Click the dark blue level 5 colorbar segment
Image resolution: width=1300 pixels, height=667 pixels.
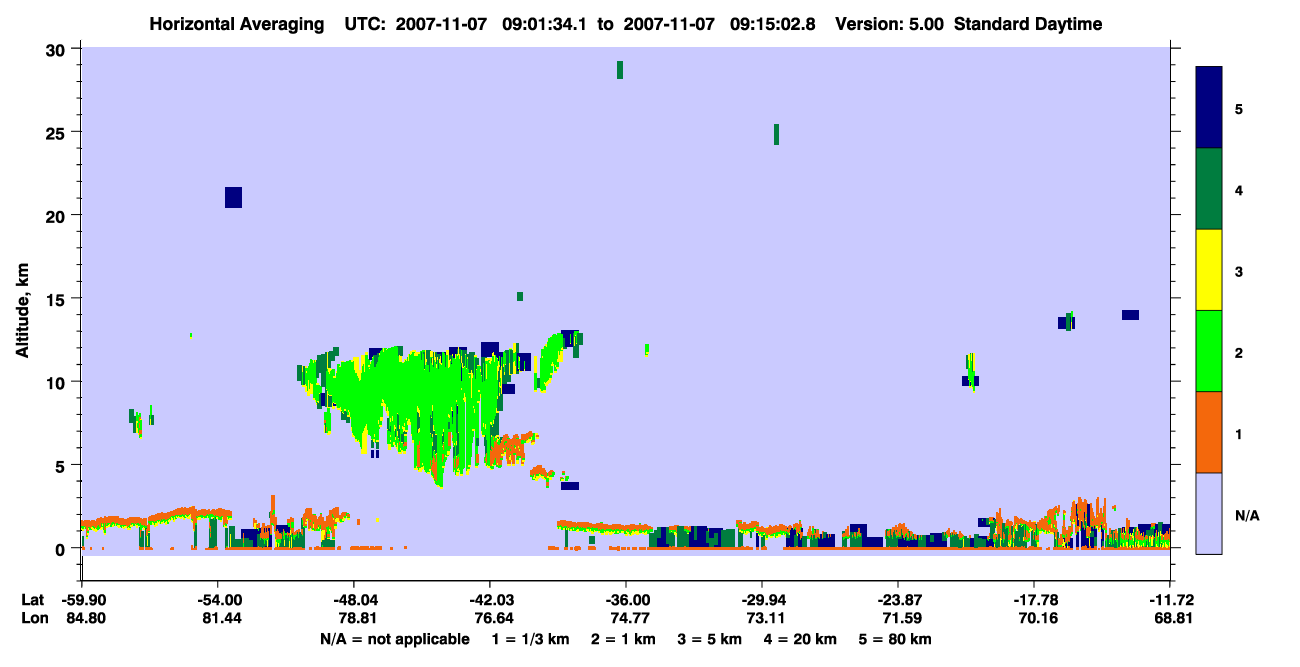pyautogui.click(x=1209, y=108)
